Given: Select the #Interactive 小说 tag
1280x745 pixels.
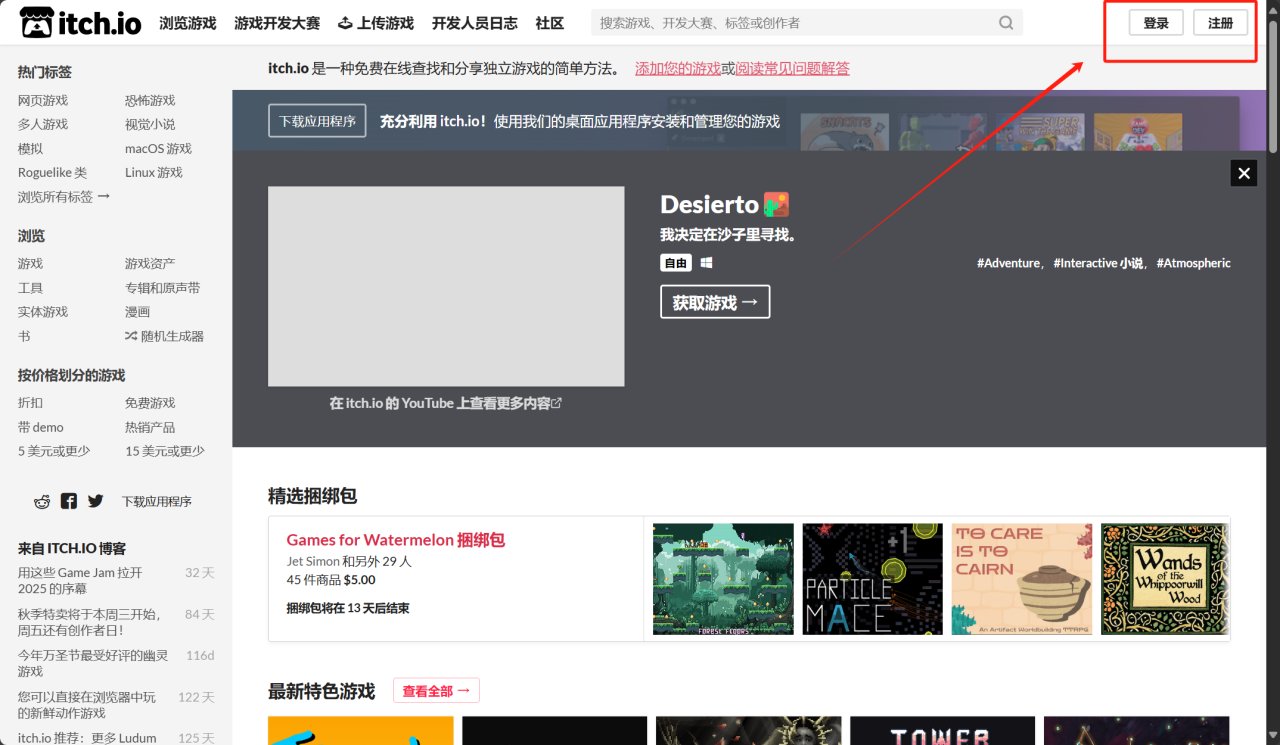Looking at the screenshot, I should 1098,263.
